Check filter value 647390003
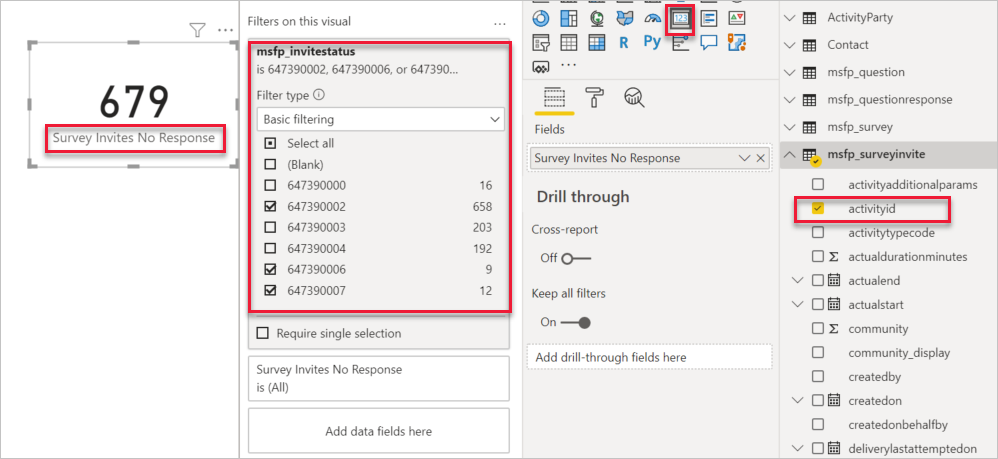This screenshot has width=998, height=459. point(271,227)
